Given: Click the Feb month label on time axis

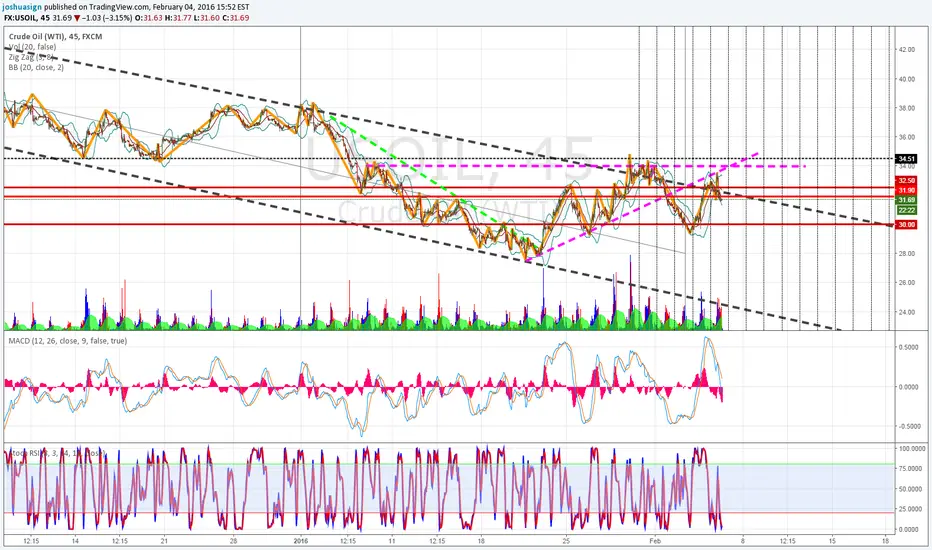Looking at the screenshot, I should pos(655,540).
